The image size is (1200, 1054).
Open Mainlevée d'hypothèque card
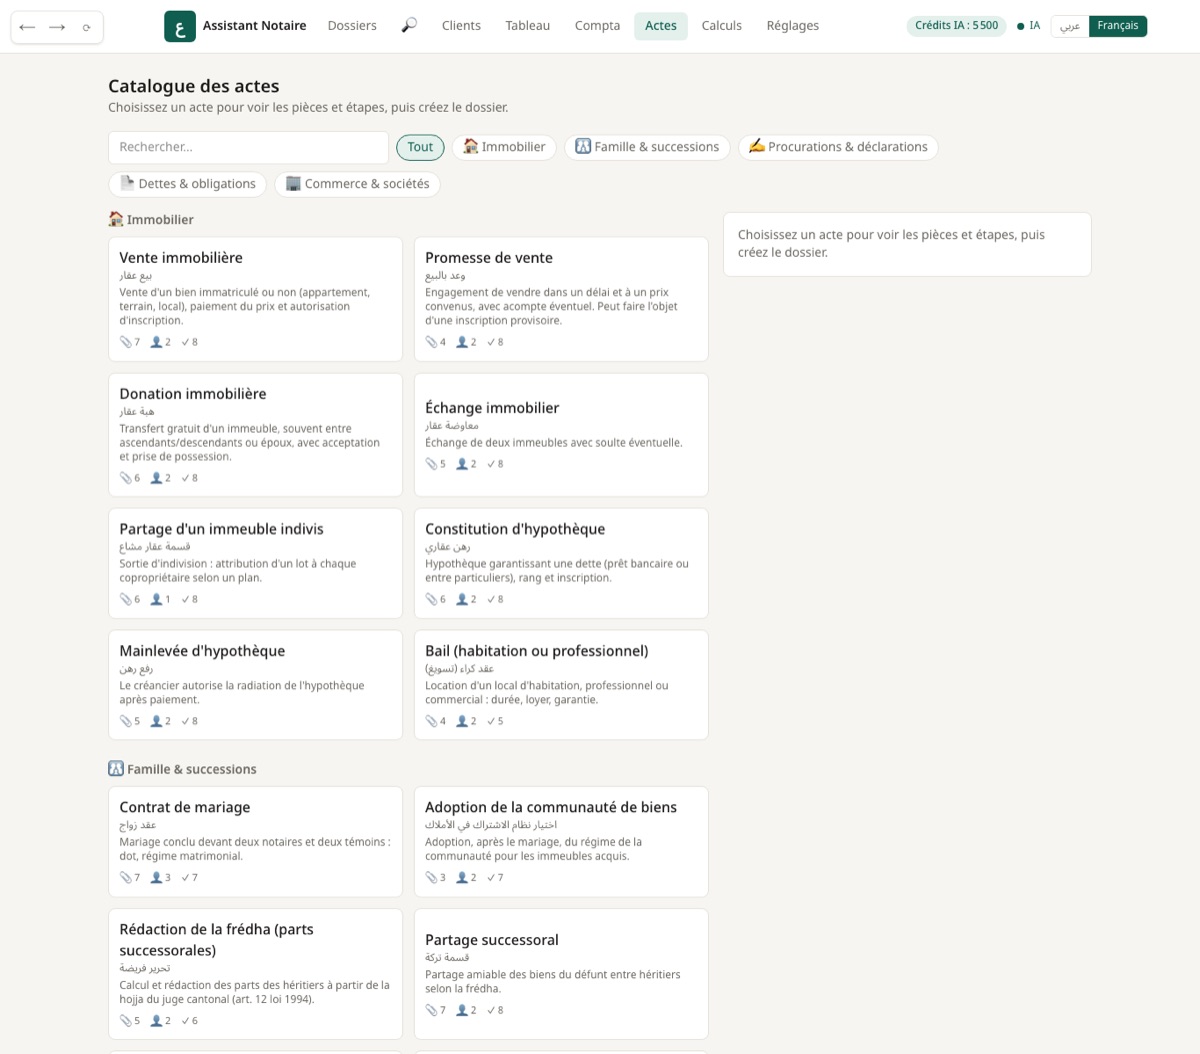click(255, 685)
